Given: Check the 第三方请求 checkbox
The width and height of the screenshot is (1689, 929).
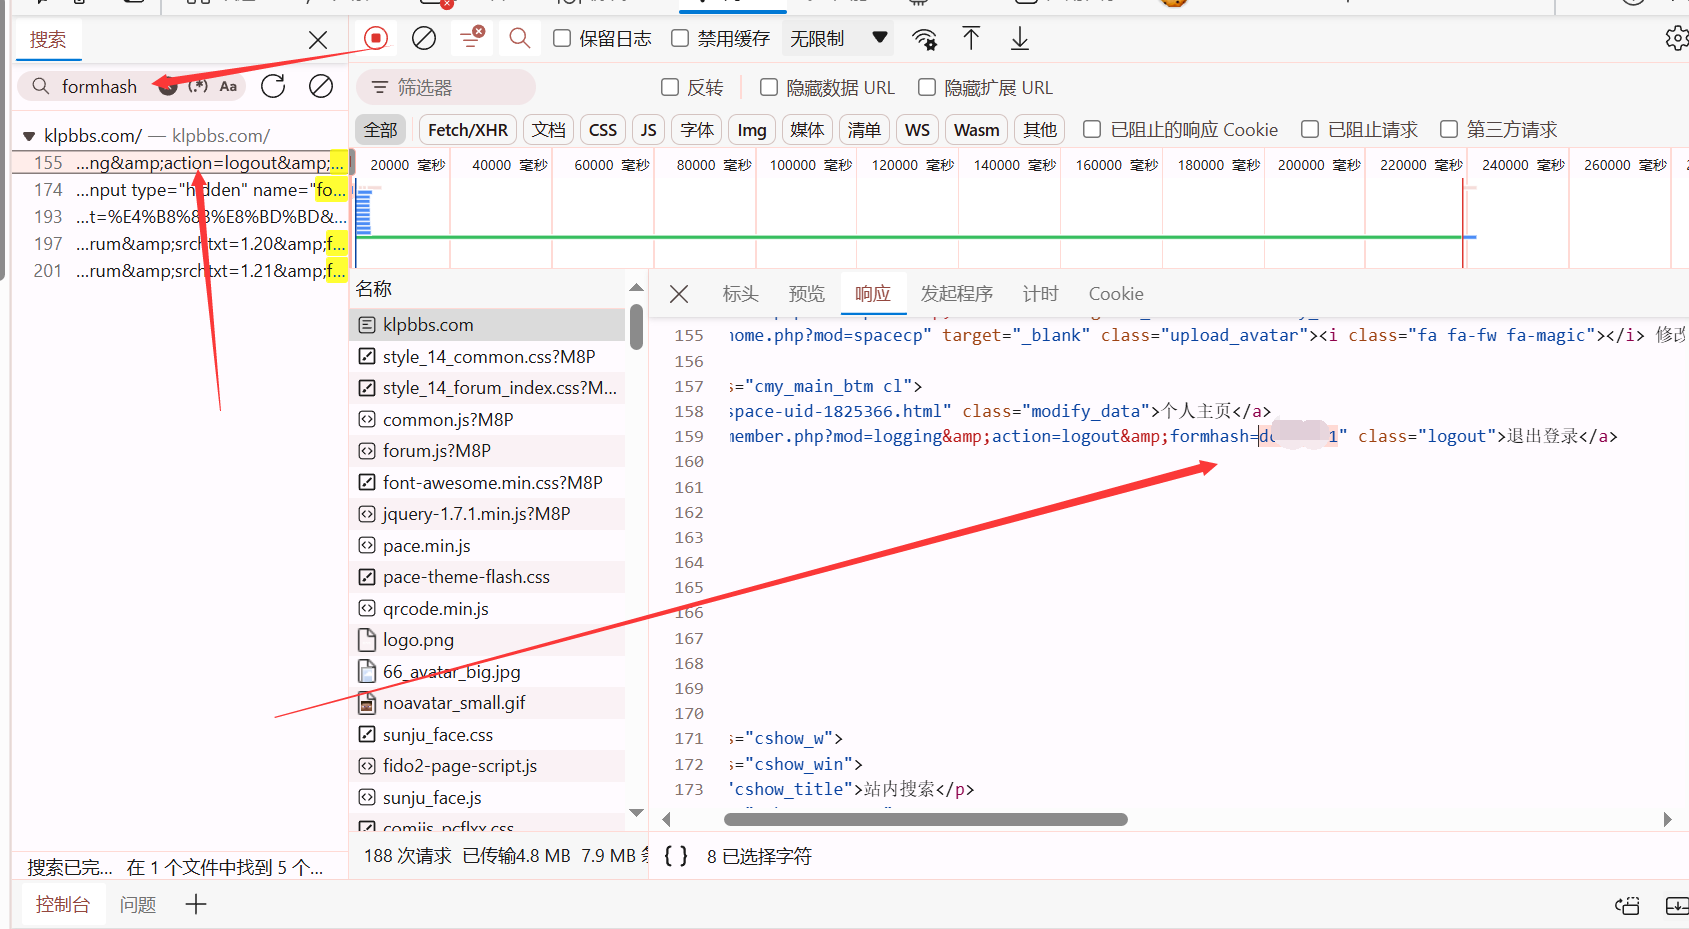Looking at the screenshot, I should tap(1449, 129).
